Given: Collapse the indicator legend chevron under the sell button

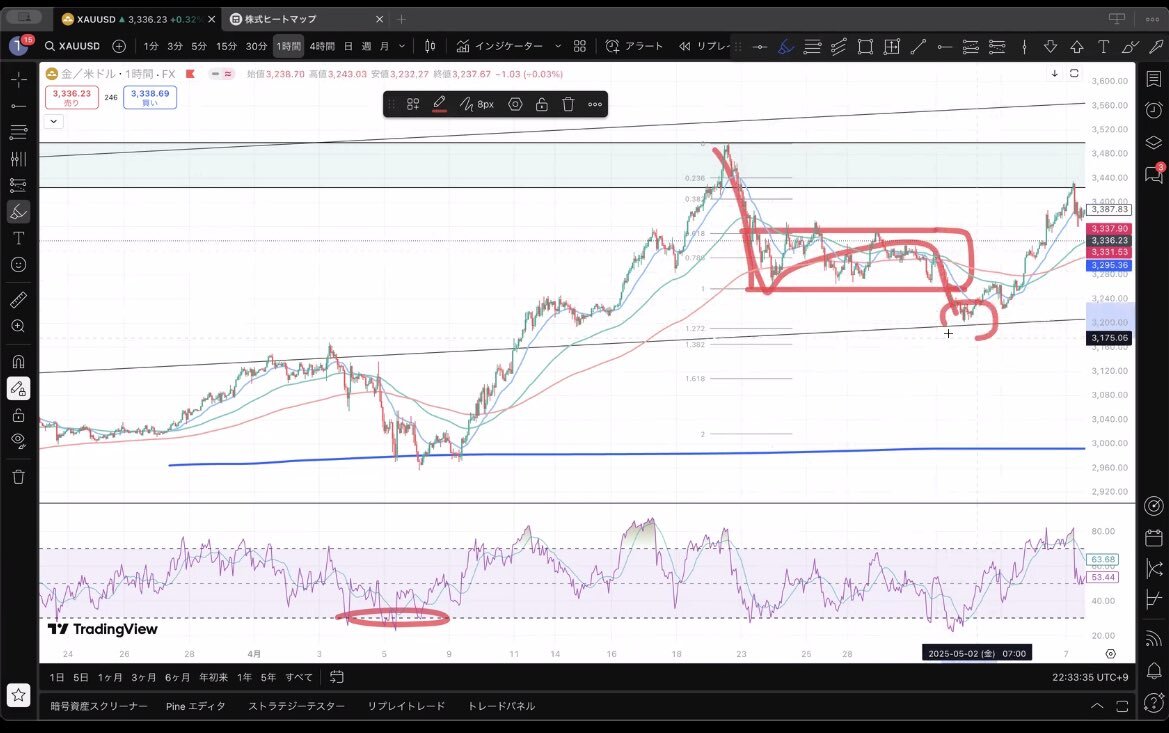Looking at the screenshot, I should tap(54, 121).
